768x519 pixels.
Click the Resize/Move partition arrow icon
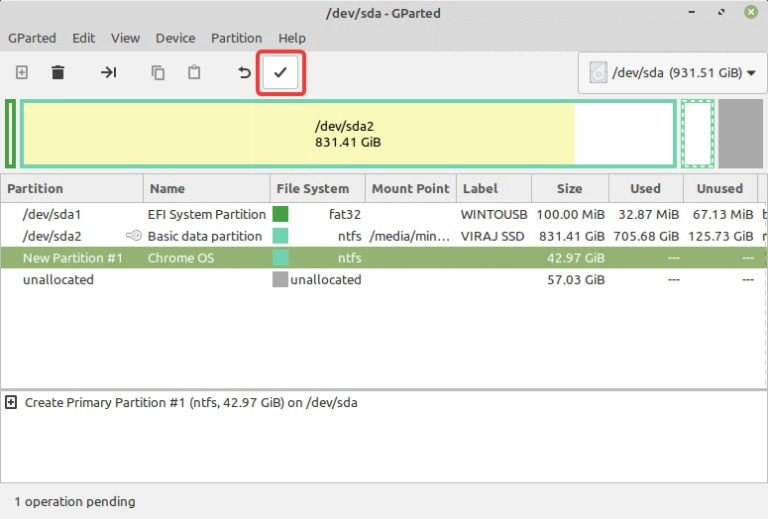click(109, 73)
